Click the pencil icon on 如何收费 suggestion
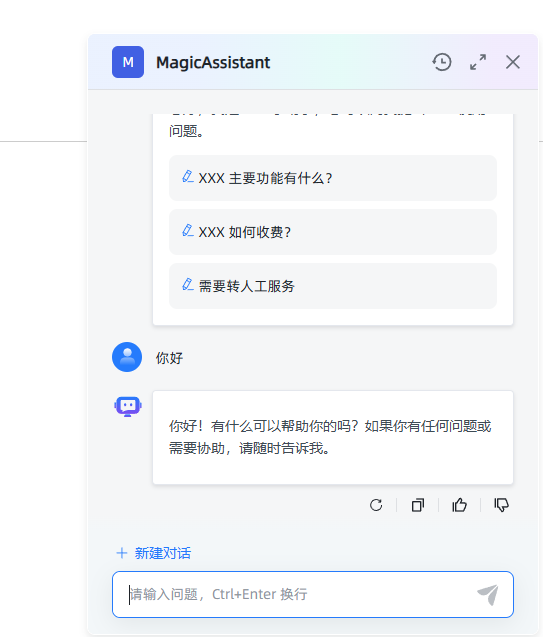This screenshot has width=543, height=637. pos(188,230)
